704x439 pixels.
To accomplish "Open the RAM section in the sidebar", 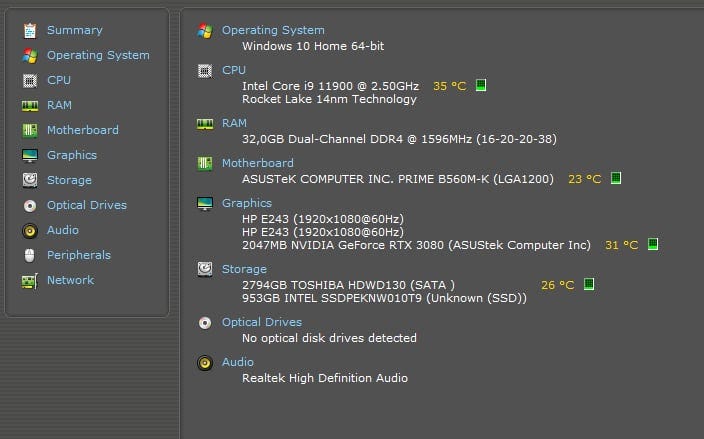I will pyautogui.click(x=59, y=105).
